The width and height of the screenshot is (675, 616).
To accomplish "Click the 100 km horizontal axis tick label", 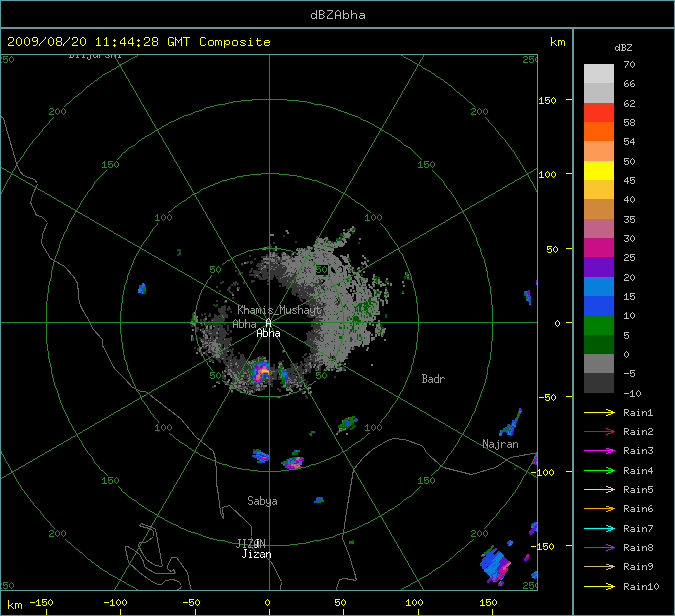I will pos(414,603).
